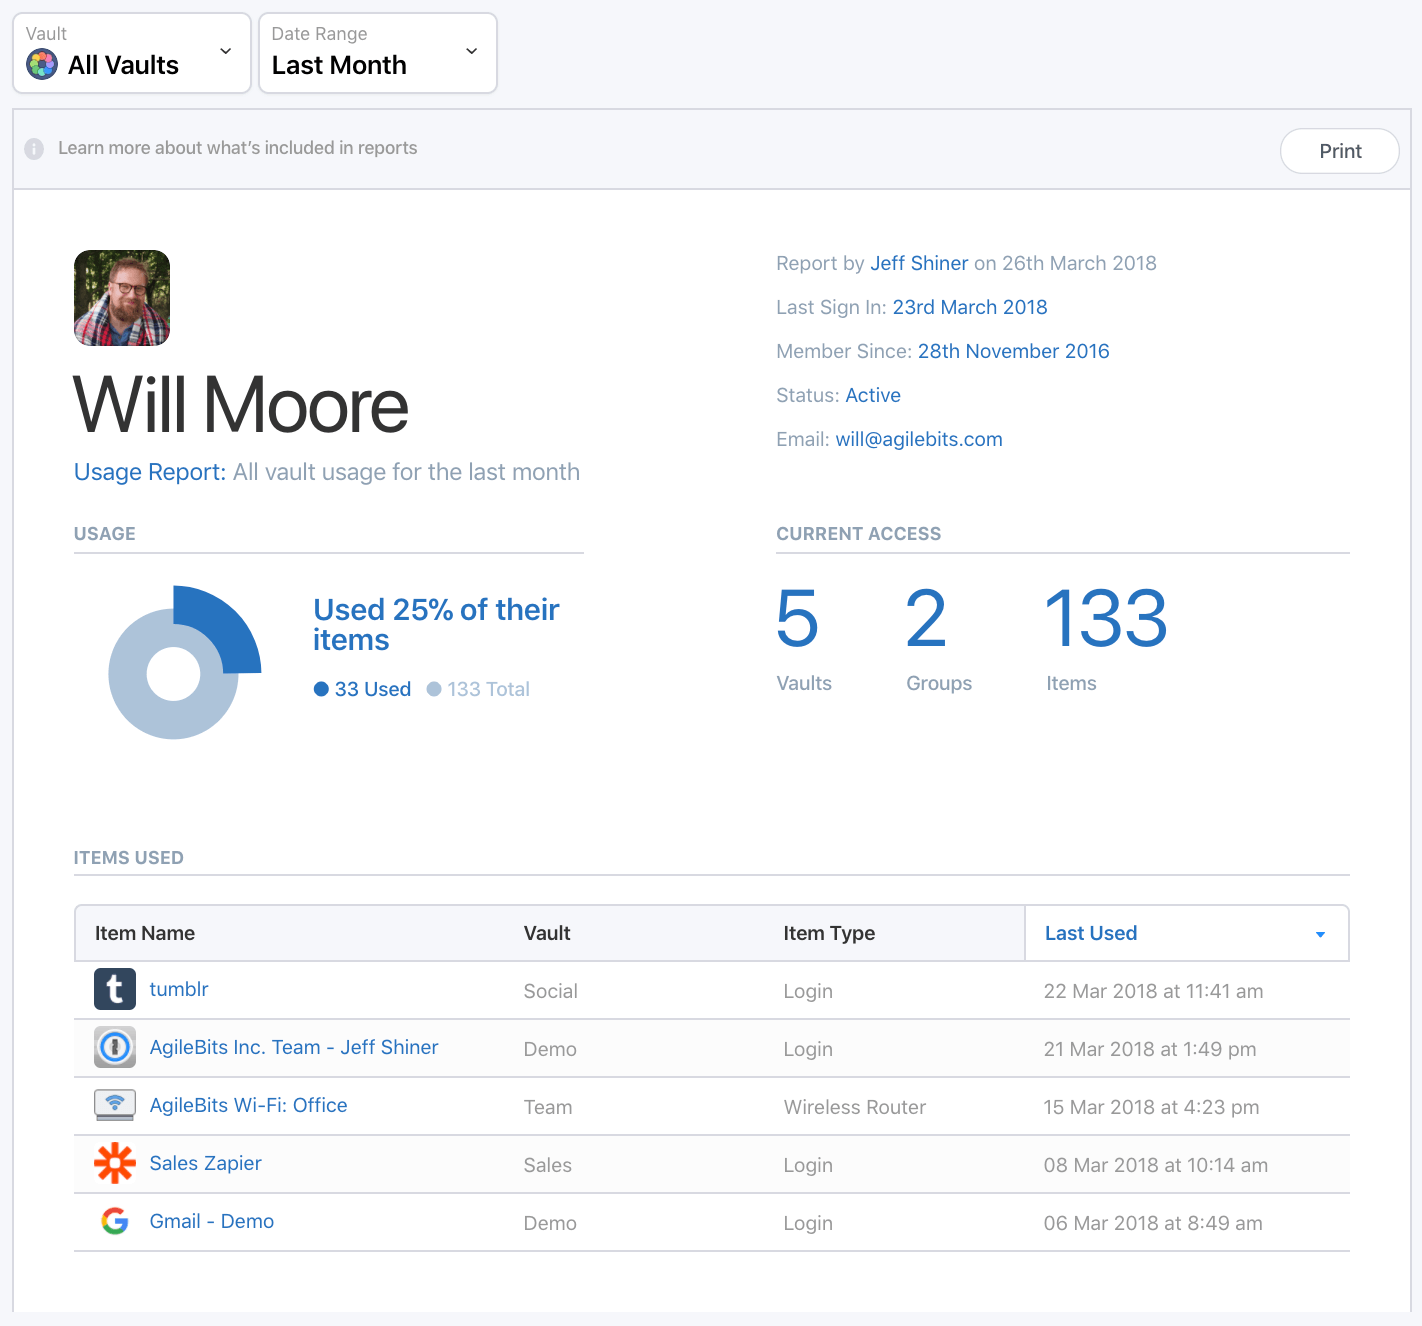Screen dimensions: 1422x1326
Task: Open the Sales Zapier item link
Action: (x=205, y=1163)
